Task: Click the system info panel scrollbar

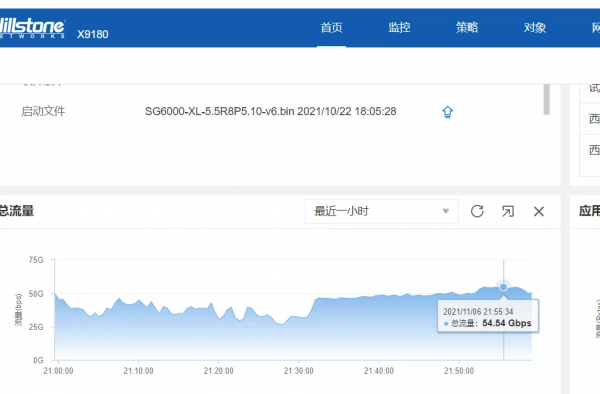Action: click(x=546, y=99)
